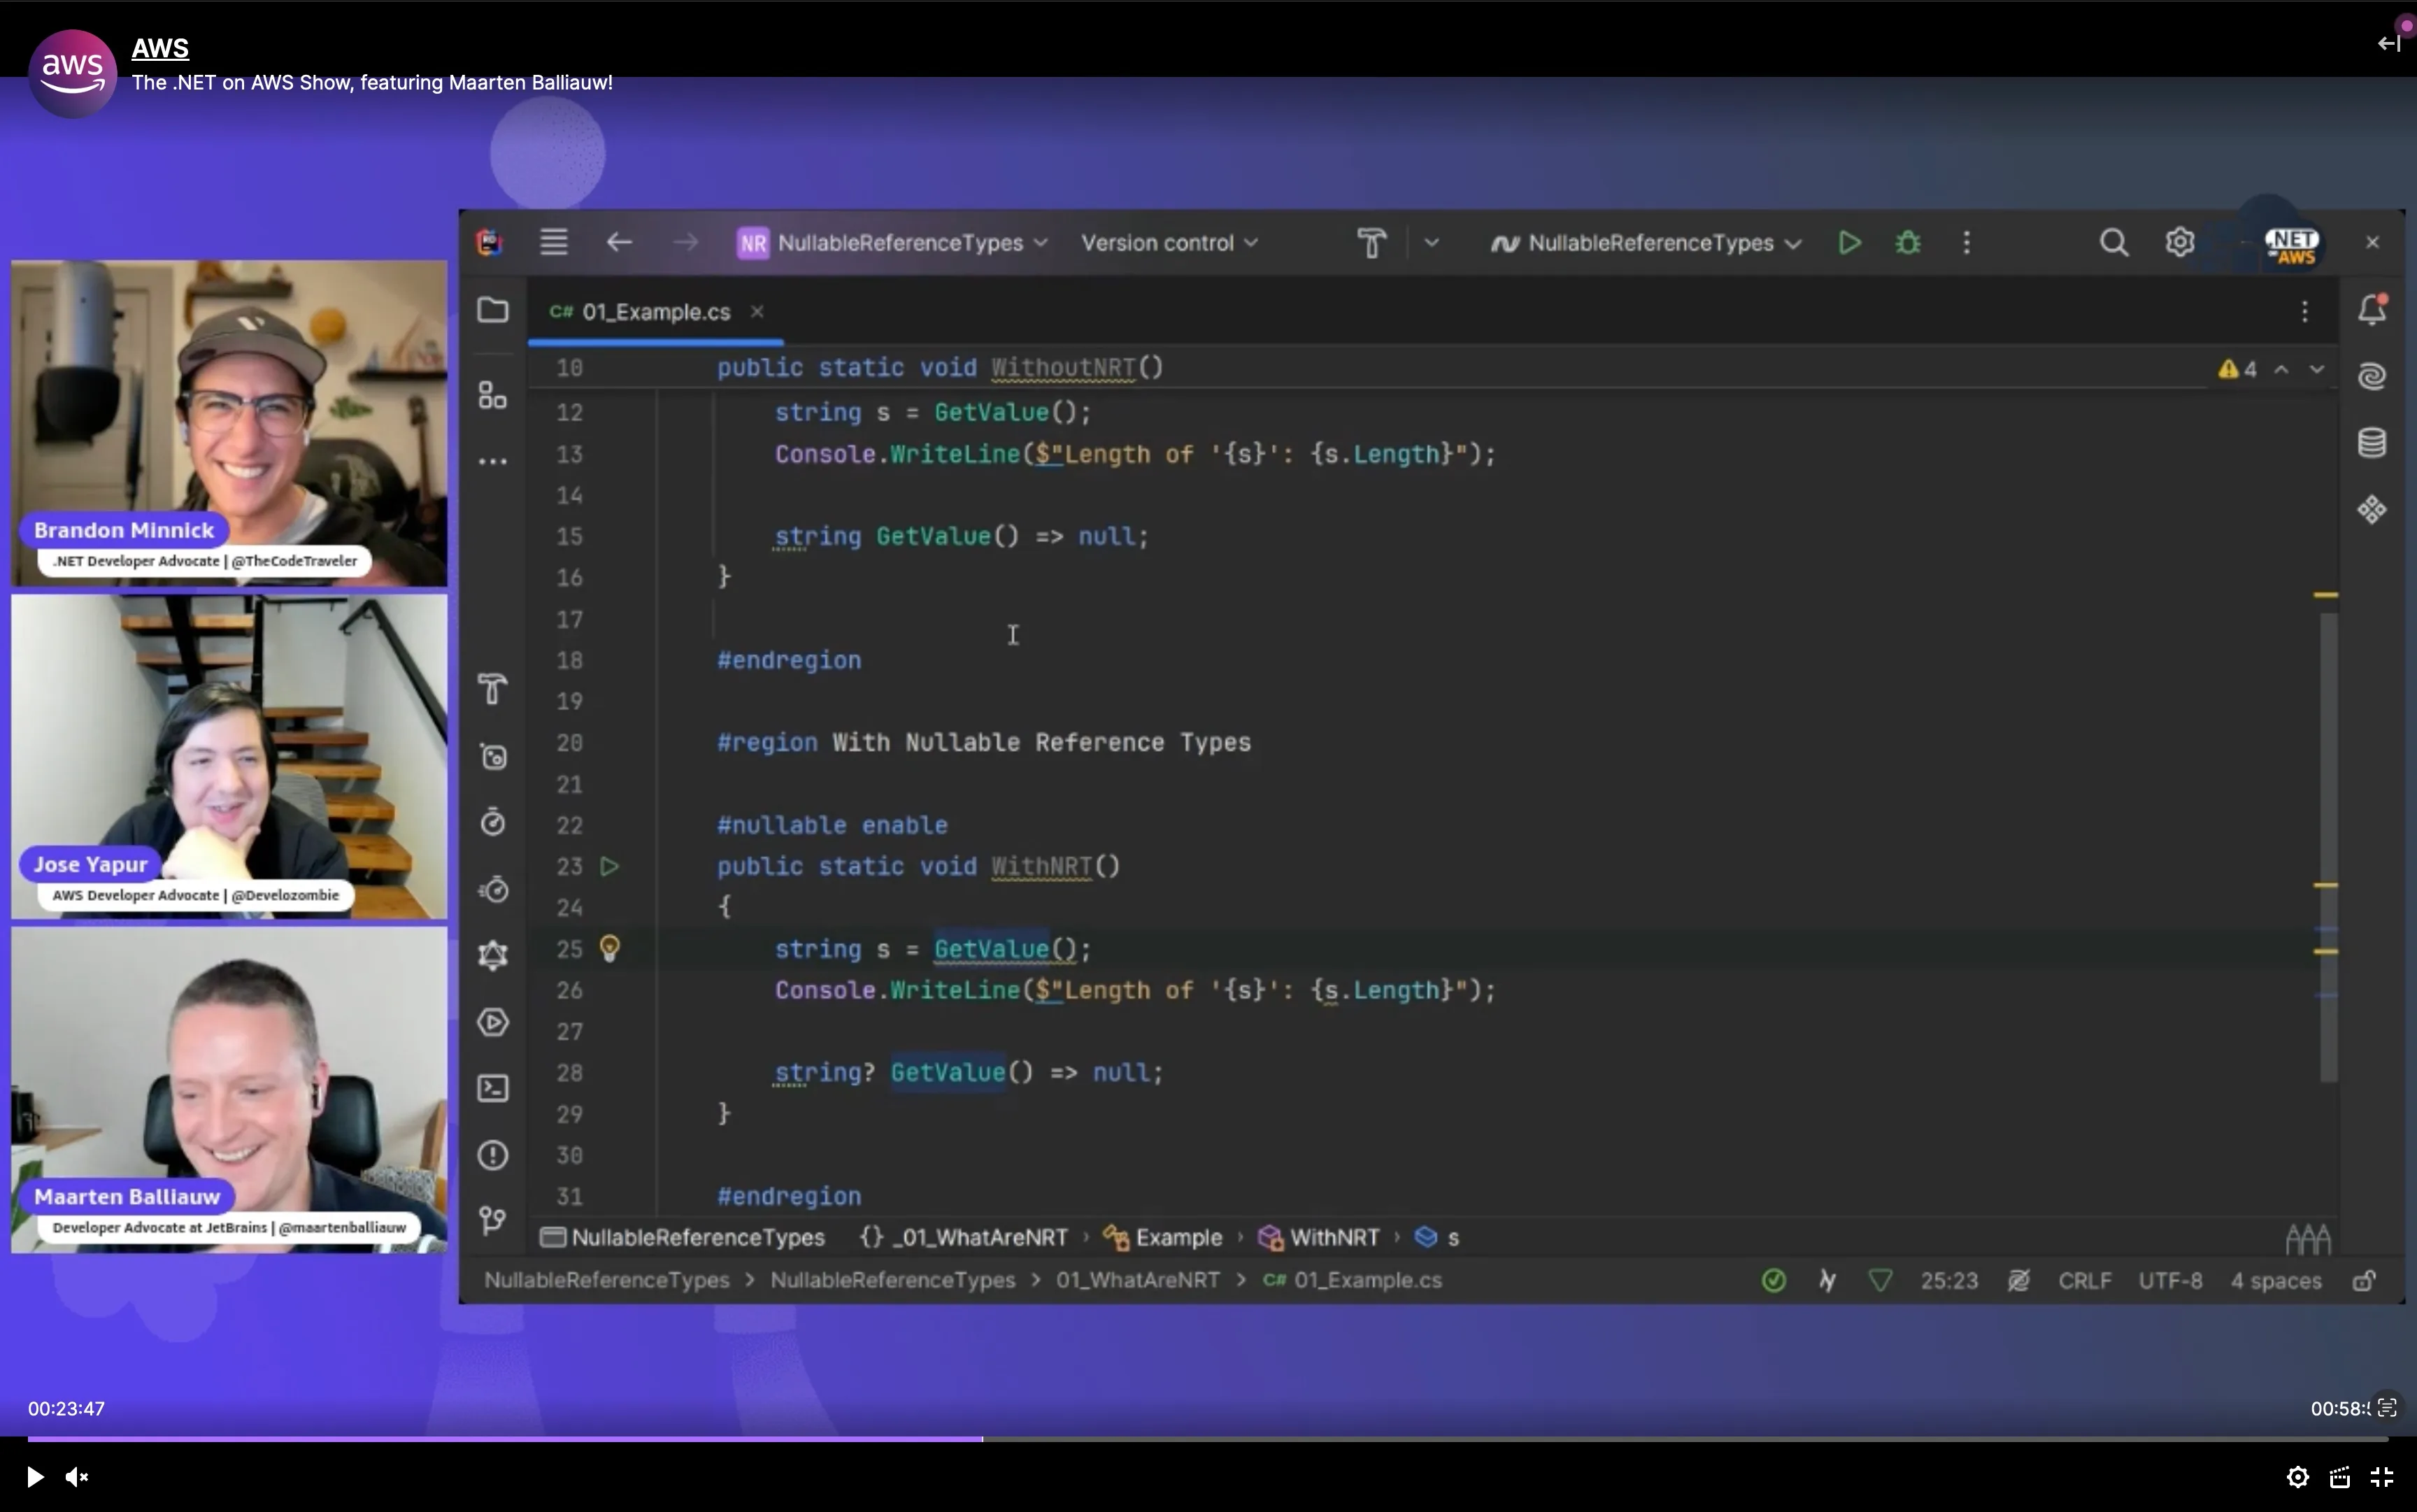Expand the build options chevron dropdown
Screen dimensions: 2417x1512
coord(1431,242)
